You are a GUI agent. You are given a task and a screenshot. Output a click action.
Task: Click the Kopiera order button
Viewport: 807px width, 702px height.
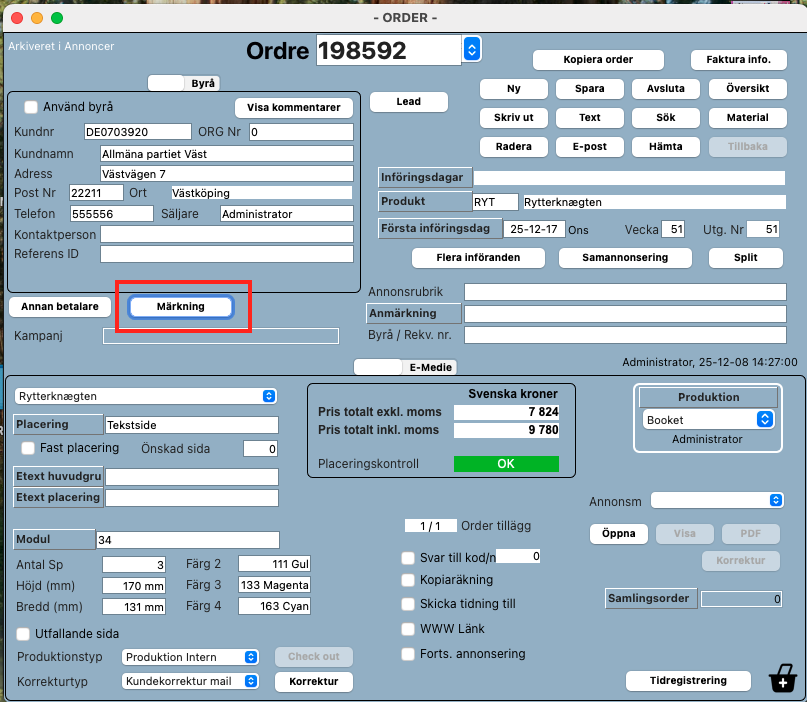(598, 59)
